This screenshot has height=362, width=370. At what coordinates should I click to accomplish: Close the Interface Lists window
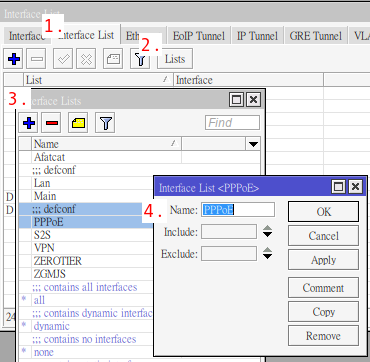253,100
